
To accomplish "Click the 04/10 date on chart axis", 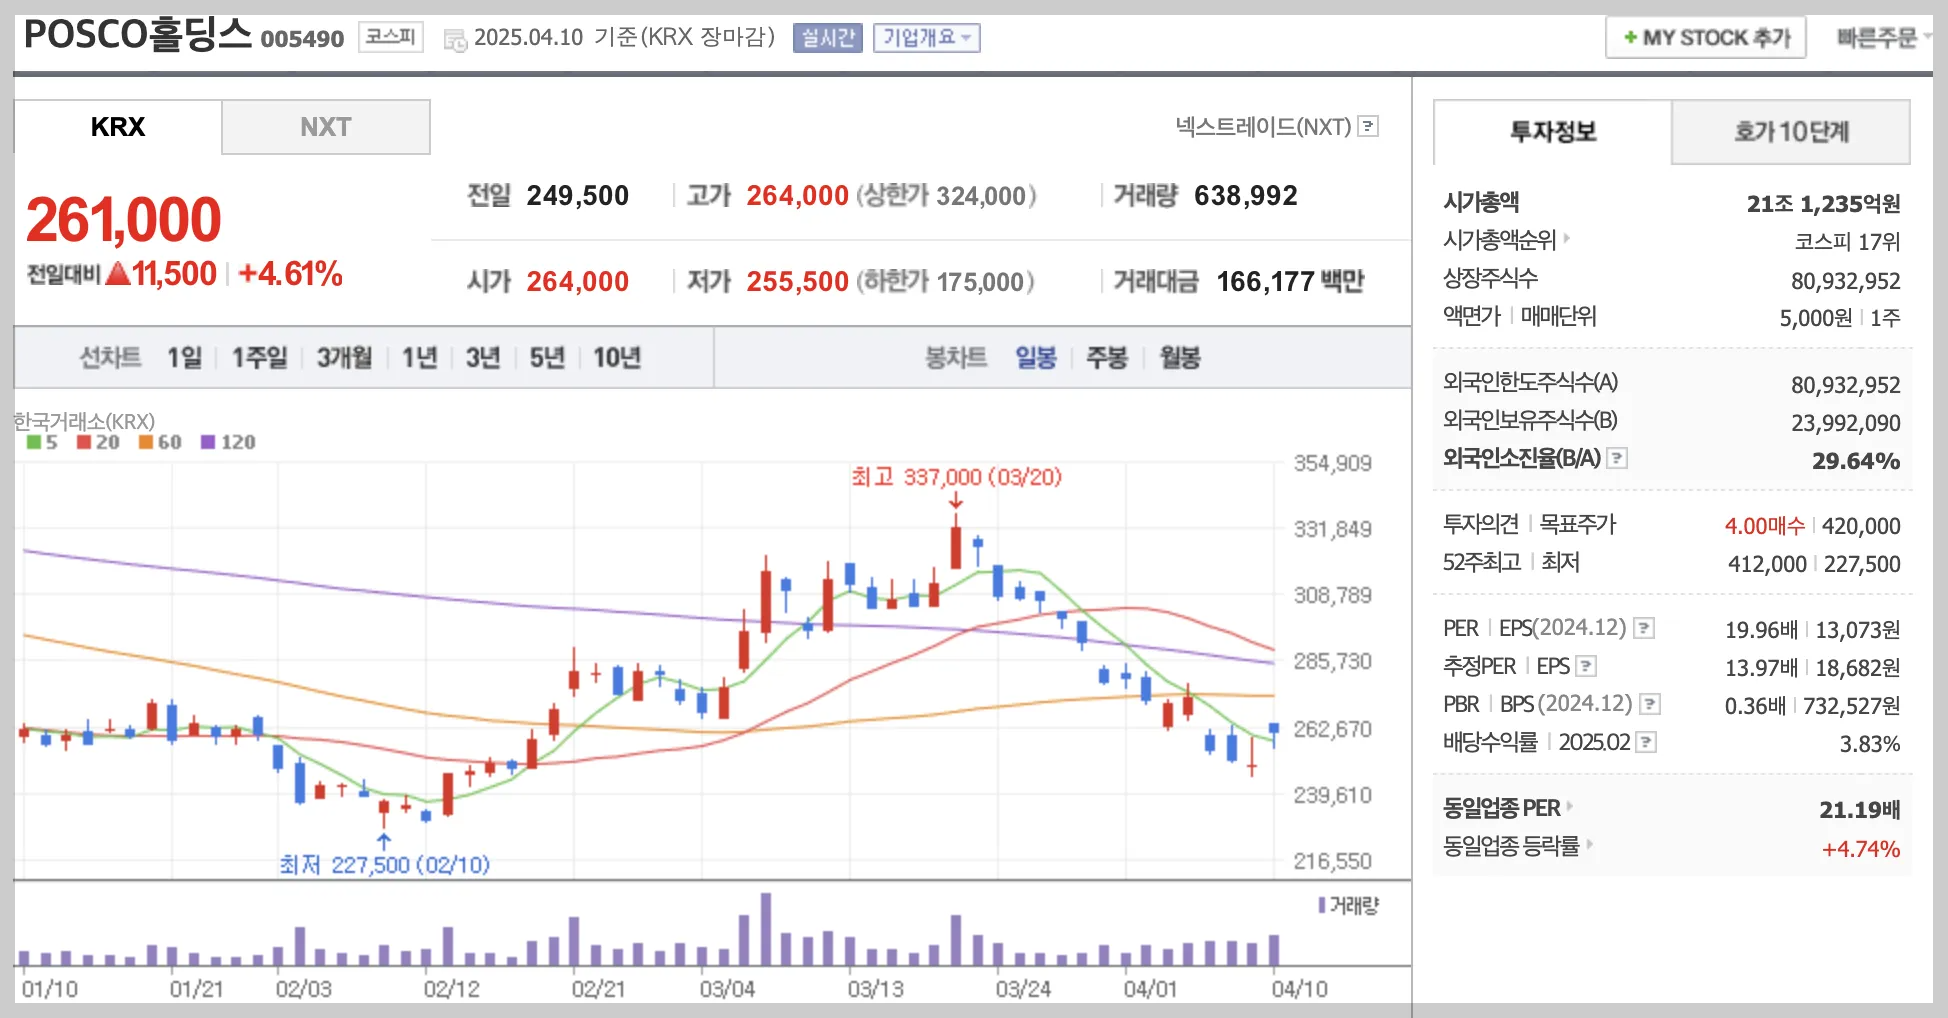I will 1299,989.
